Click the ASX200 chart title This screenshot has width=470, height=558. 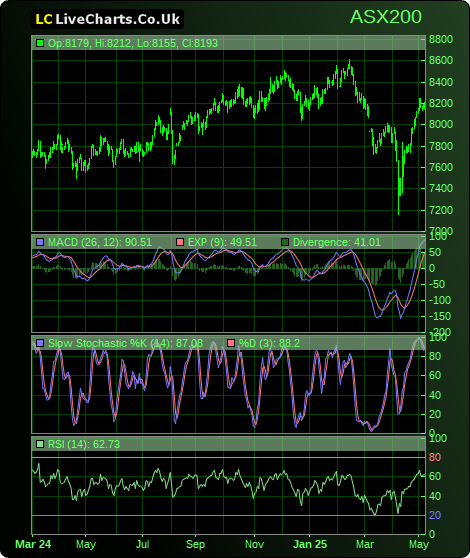tap(386, 17)
